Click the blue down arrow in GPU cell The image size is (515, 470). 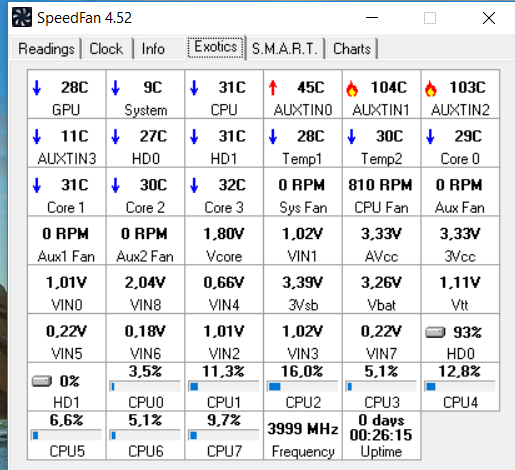(37, 88)
